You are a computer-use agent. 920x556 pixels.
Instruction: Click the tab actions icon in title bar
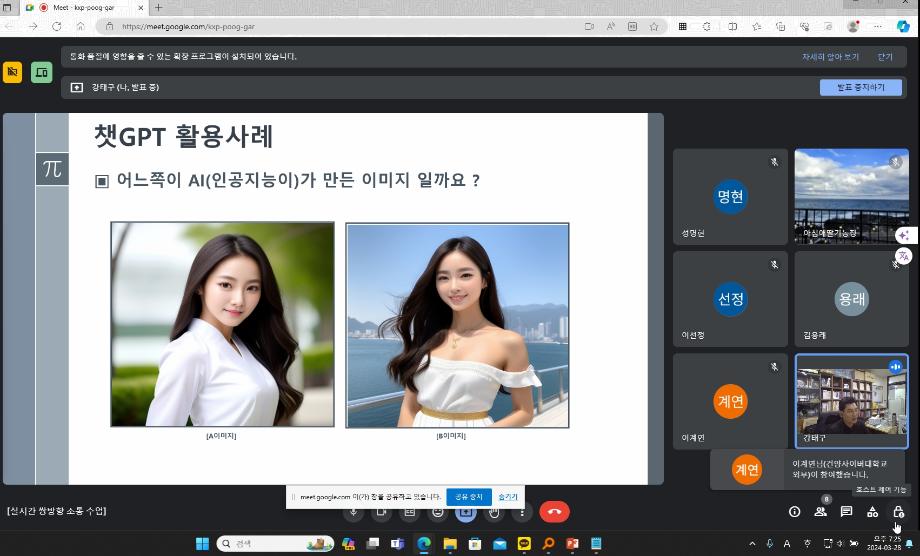(x=7, y=8)
